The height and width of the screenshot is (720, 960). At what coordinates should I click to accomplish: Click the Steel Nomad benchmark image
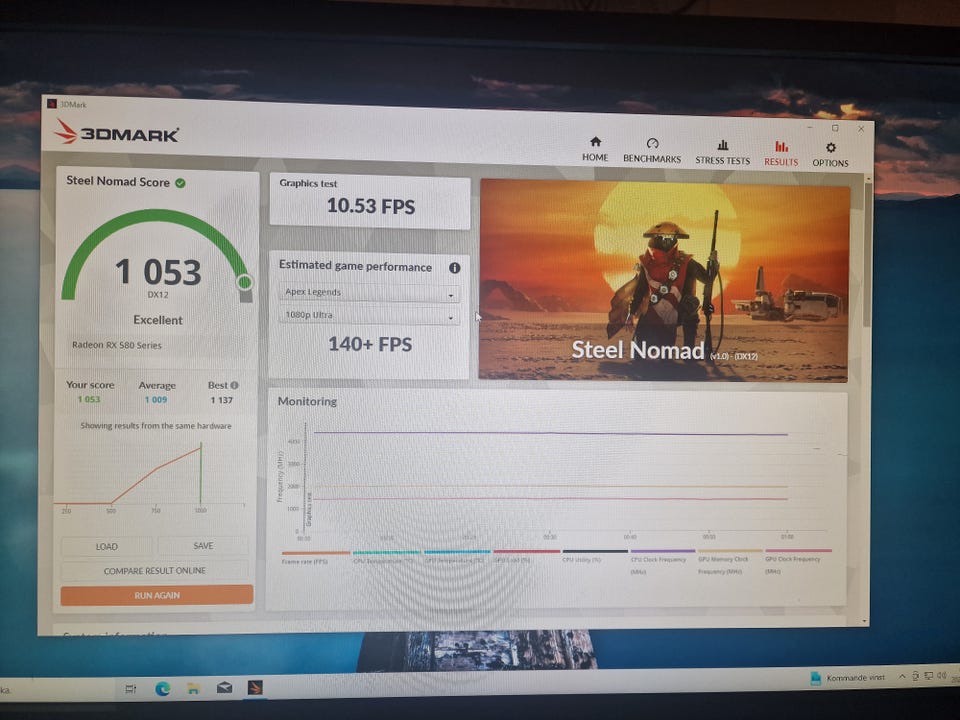coord(664,280)
